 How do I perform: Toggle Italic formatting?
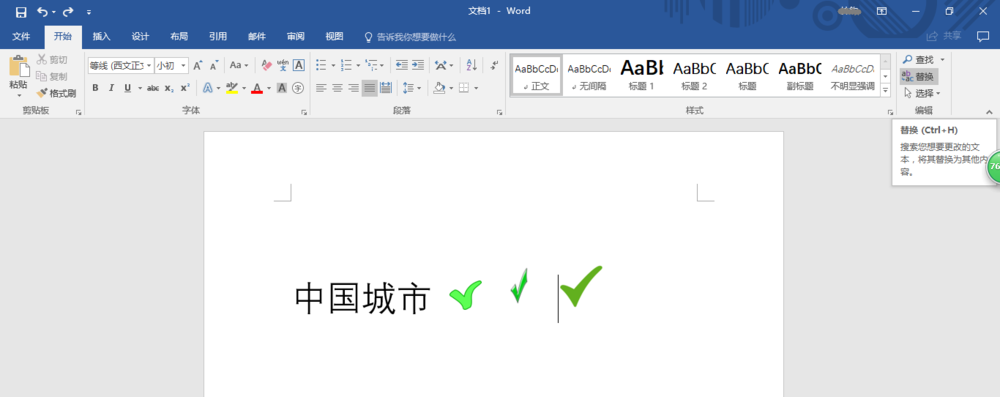[111, 88]
